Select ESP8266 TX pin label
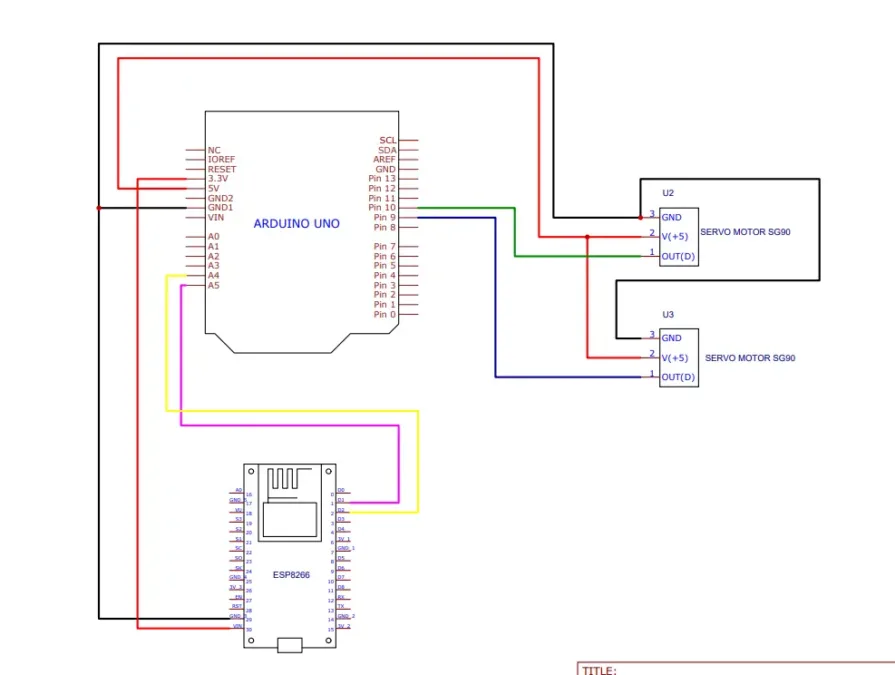Image resolution: width=895 pixels, height=675 pixels. coord(341,607)
